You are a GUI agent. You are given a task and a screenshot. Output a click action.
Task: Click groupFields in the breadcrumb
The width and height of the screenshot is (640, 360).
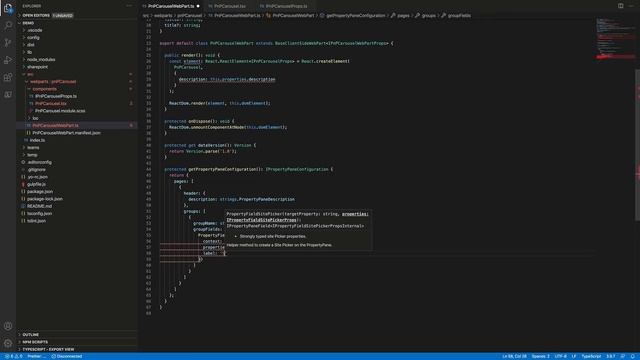459,16
